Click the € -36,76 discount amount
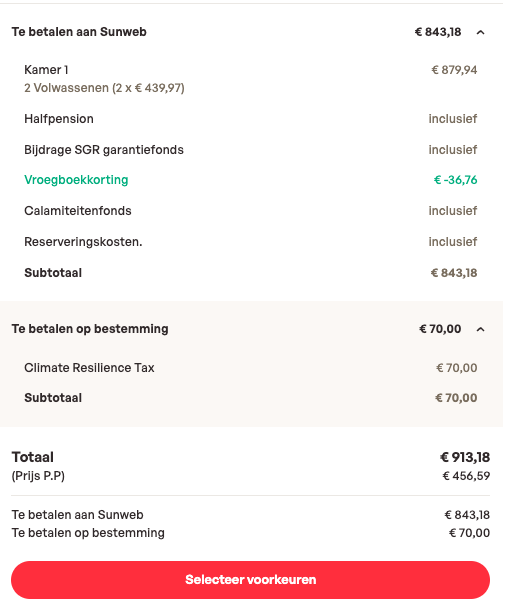Image resolution: width=511 pixels, height=612 pixels. click(x=456, y=180)
